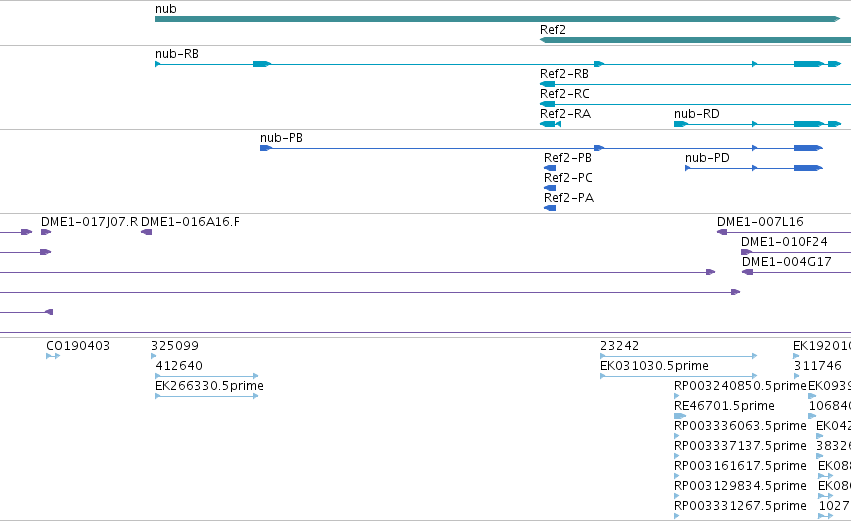Select the 23242 EST label

coord(619,346)
